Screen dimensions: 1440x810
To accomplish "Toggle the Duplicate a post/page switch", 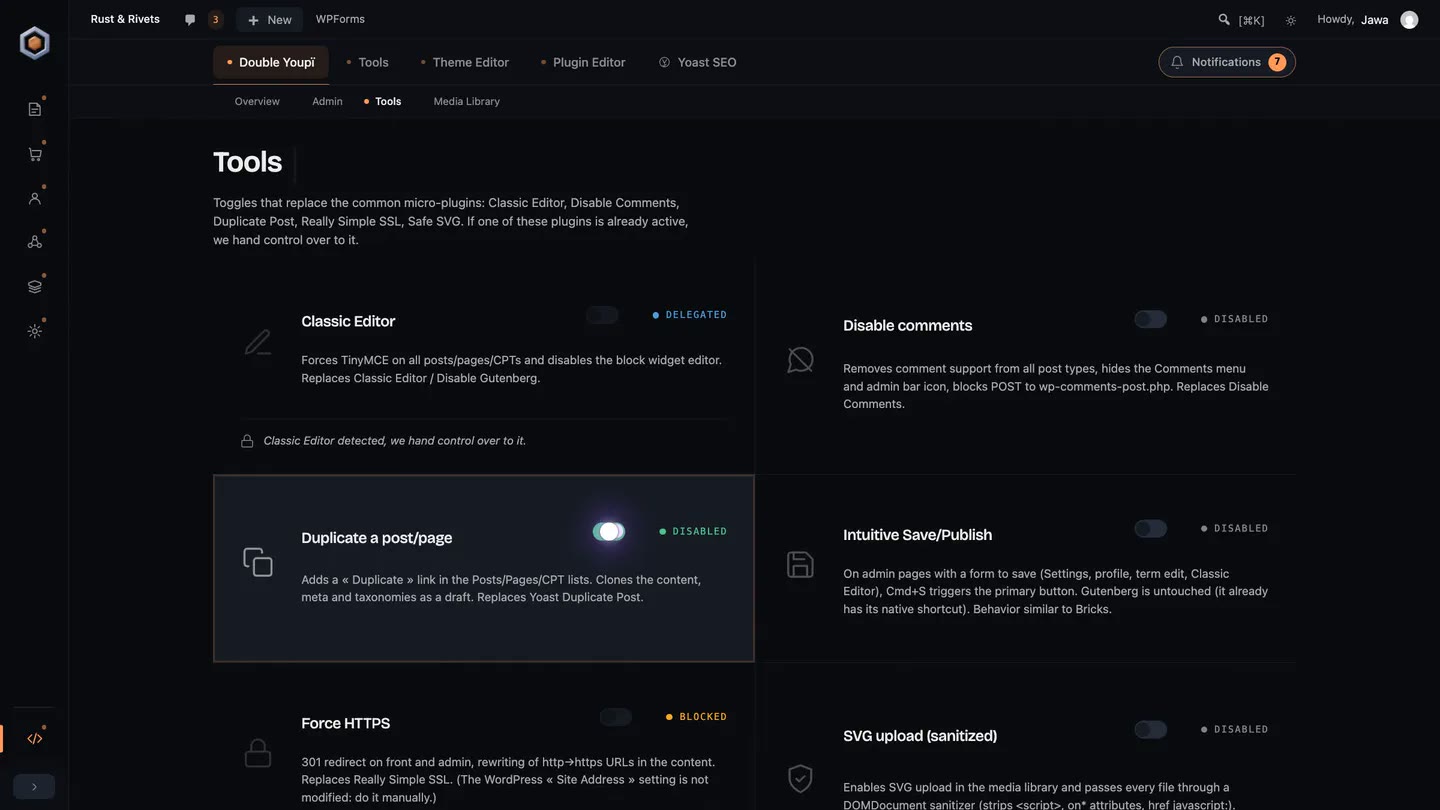I will [609, 531].
